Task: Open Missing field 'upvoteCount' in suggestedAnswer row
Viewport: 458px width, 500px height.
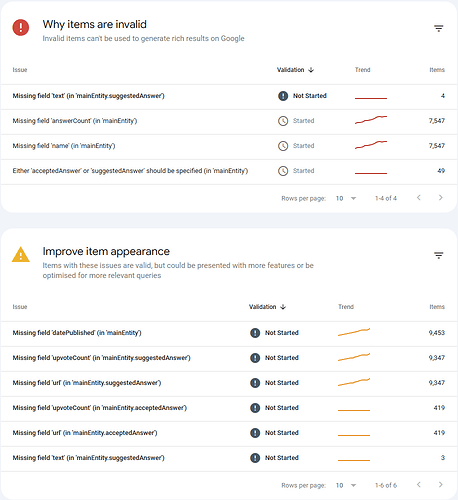Action: (229, 358)
